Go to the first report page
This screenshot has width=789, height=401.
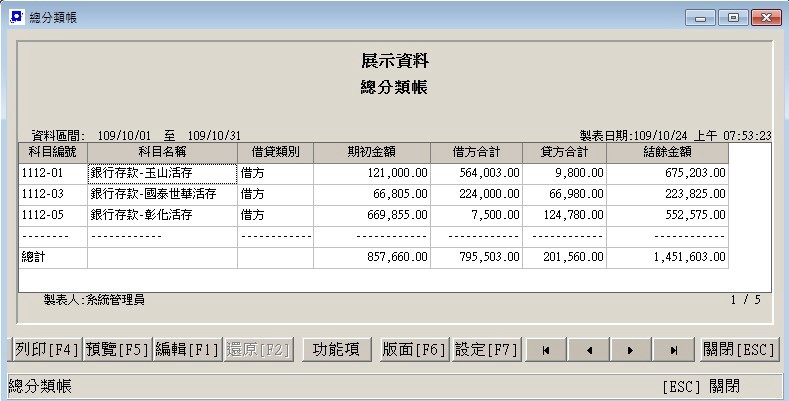pyautogui.click(x=546, y=350)
